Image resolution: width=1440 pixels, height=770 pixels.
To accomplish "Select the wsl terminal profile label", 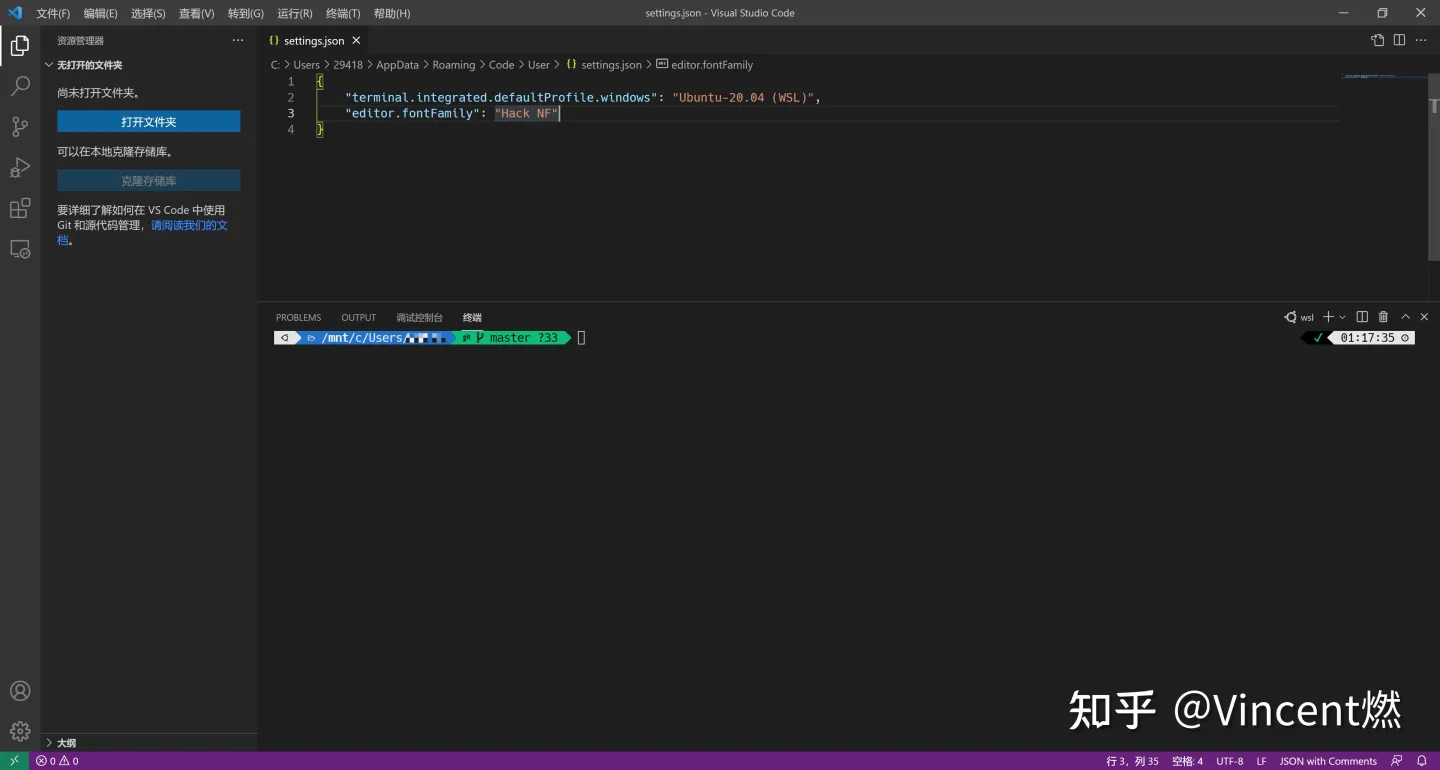I will 1299,317.
